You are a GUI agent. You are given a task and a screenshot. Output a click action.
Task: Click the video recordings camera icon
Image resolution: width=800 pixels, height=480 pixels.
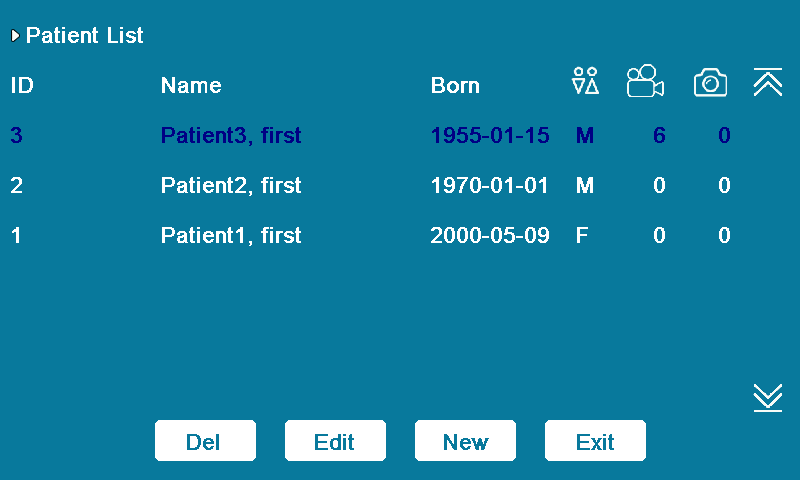click(645, 83)
